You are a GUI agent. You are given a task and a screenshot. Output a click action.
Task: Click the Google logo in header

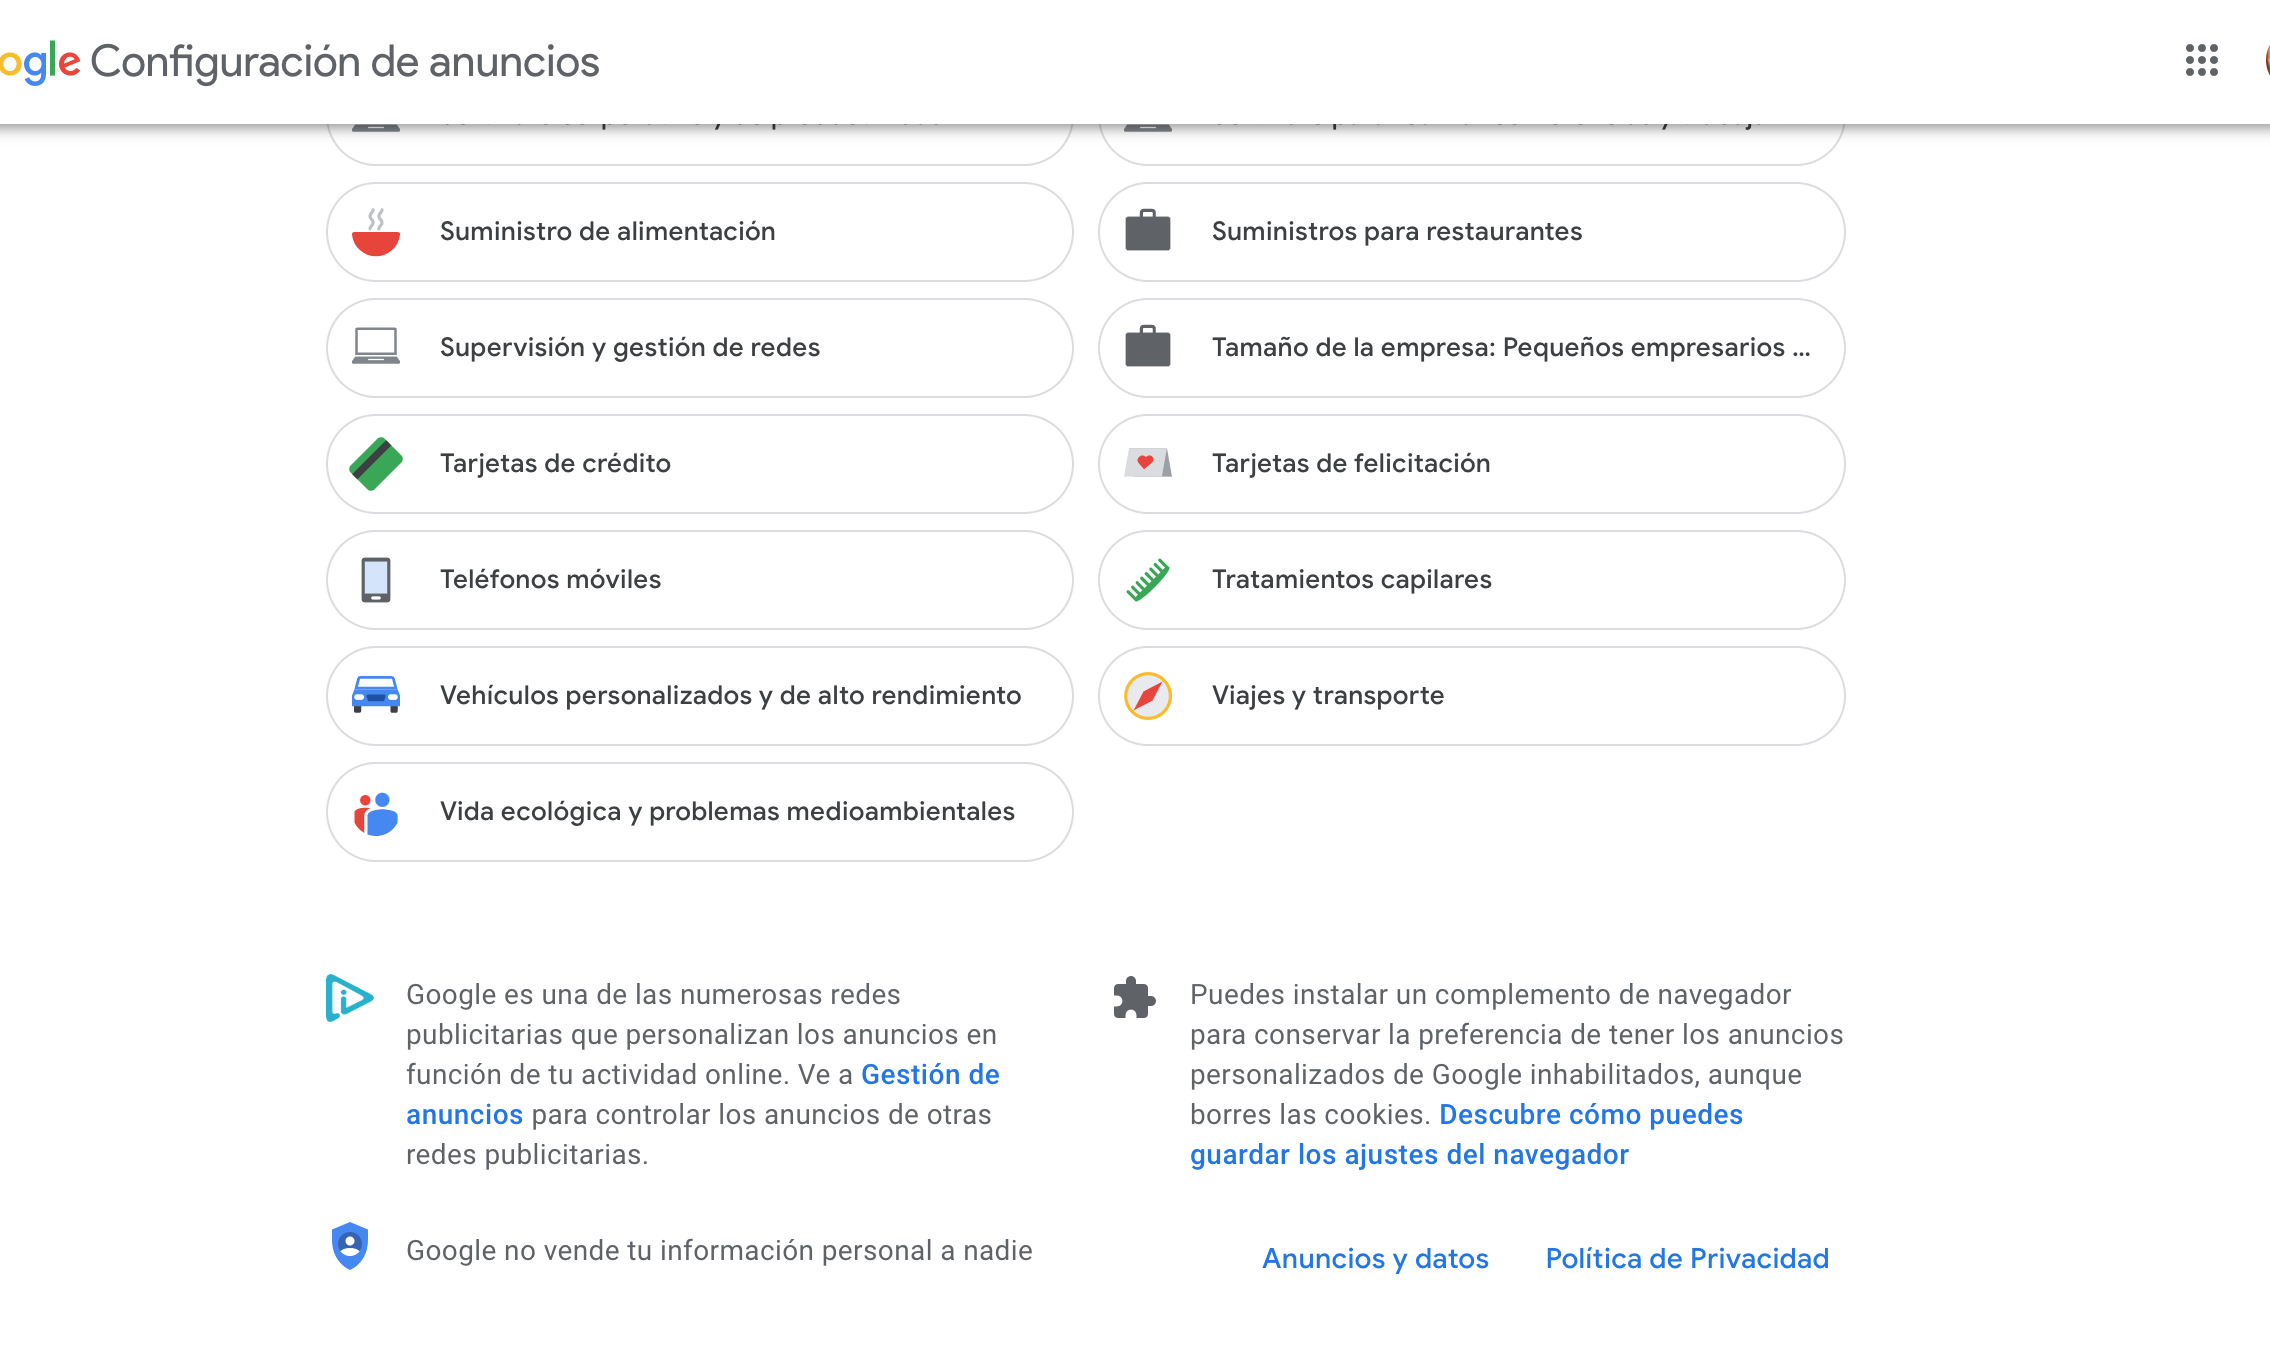point(40,62)
